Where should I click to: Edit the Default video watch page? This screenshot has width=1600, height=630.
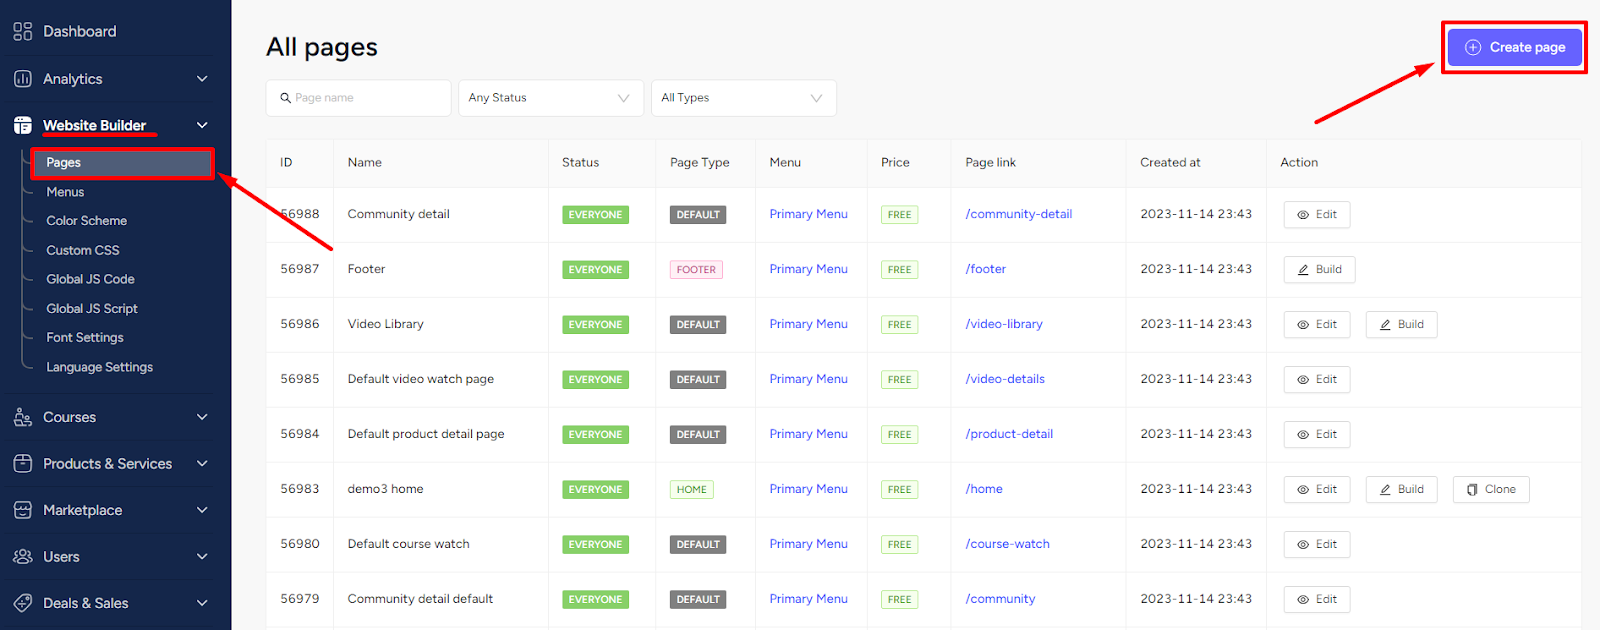click(1317, 380)
